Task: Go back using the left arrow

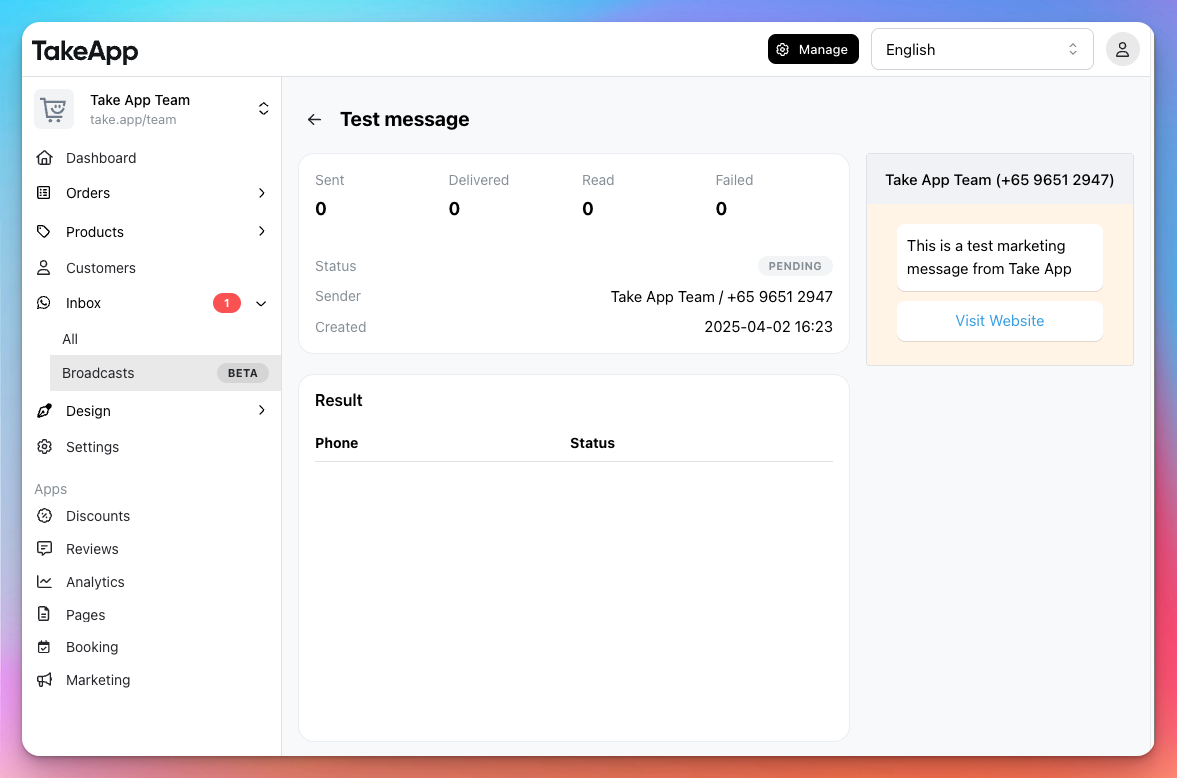Action: click(315, 119)
